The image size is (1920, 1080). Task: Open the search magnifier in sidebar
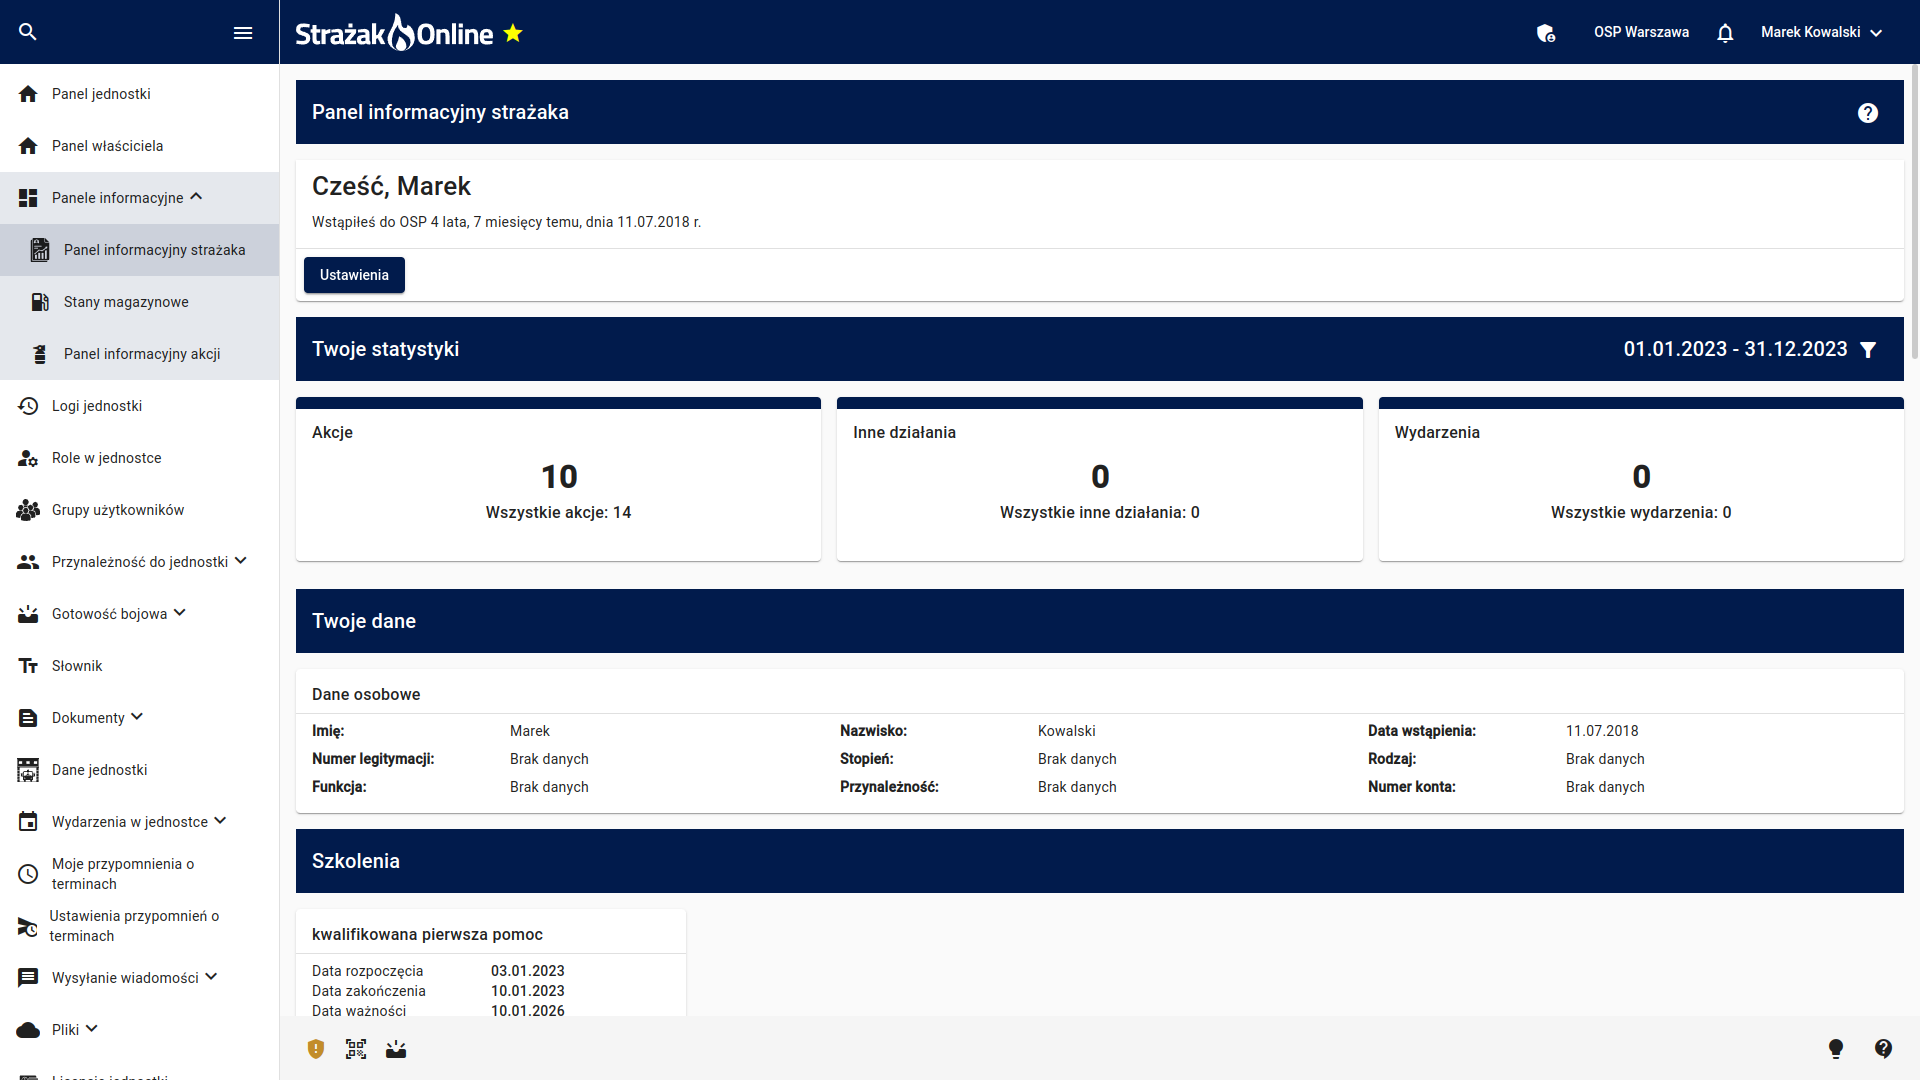pos(28,32)
